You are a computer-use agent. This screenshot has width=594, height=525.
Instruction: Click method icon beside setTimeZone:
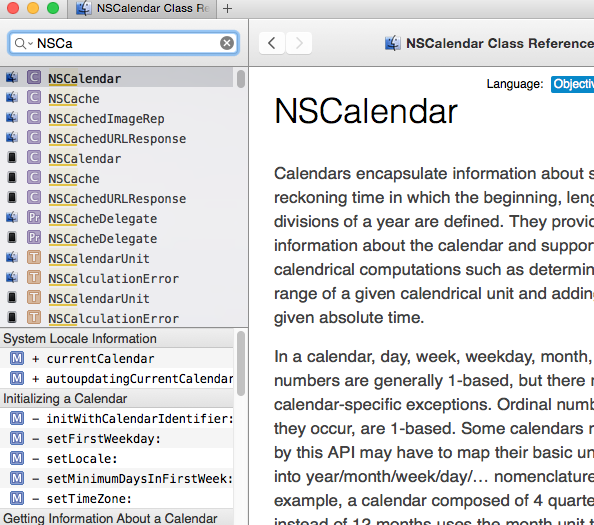point(17,498)
